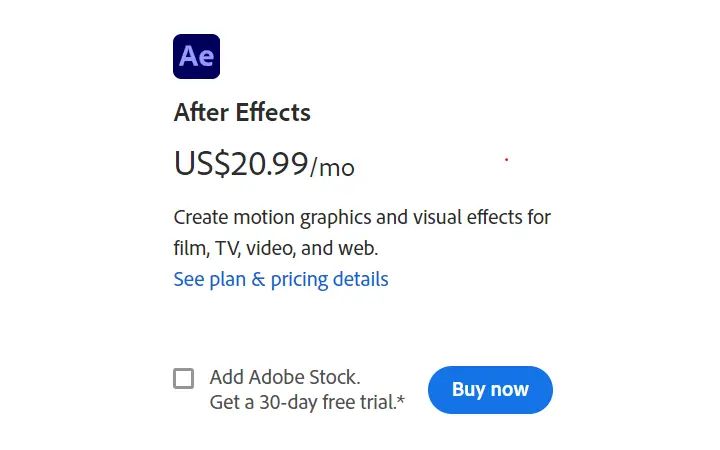Select the After Effects product heading
The height and width of the screenshot is (450, 720).
coord(242,112)
